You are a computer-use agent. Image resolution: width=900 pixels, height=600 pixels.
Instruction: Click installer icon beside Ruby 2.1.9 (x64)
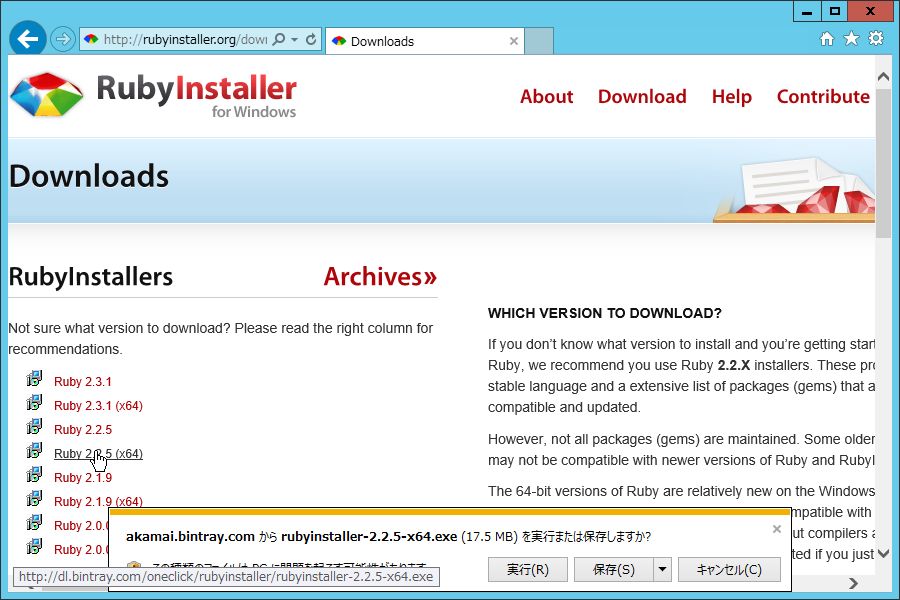point(34,498)
